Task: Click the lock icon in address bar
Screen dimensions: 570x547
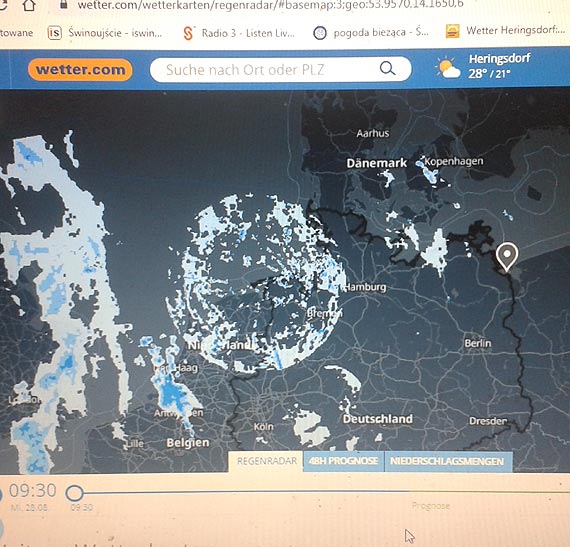Action: (x=64, y=4)
